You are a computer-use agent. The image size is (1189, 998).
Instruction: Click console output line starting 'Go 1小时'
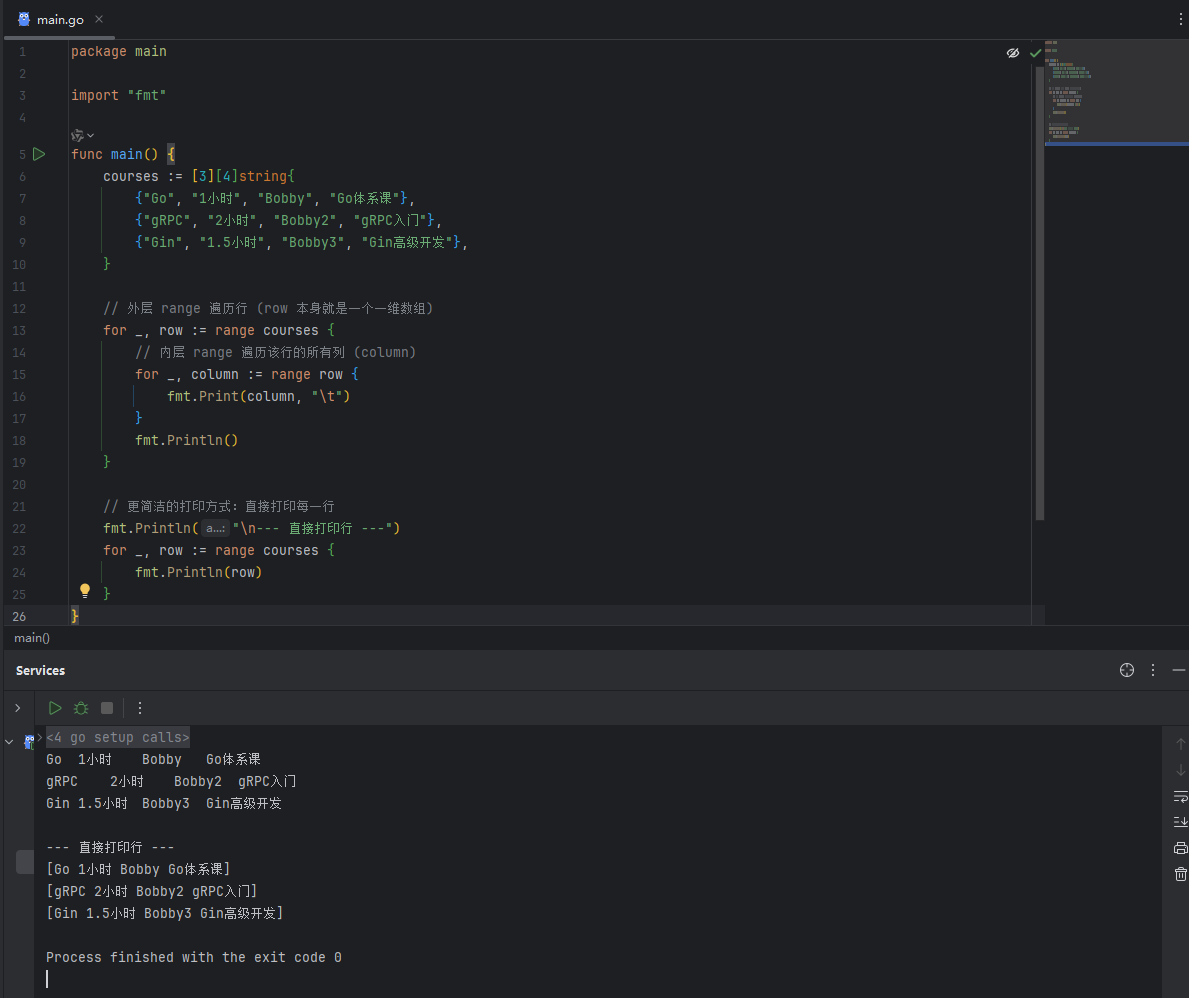[153, 759]
